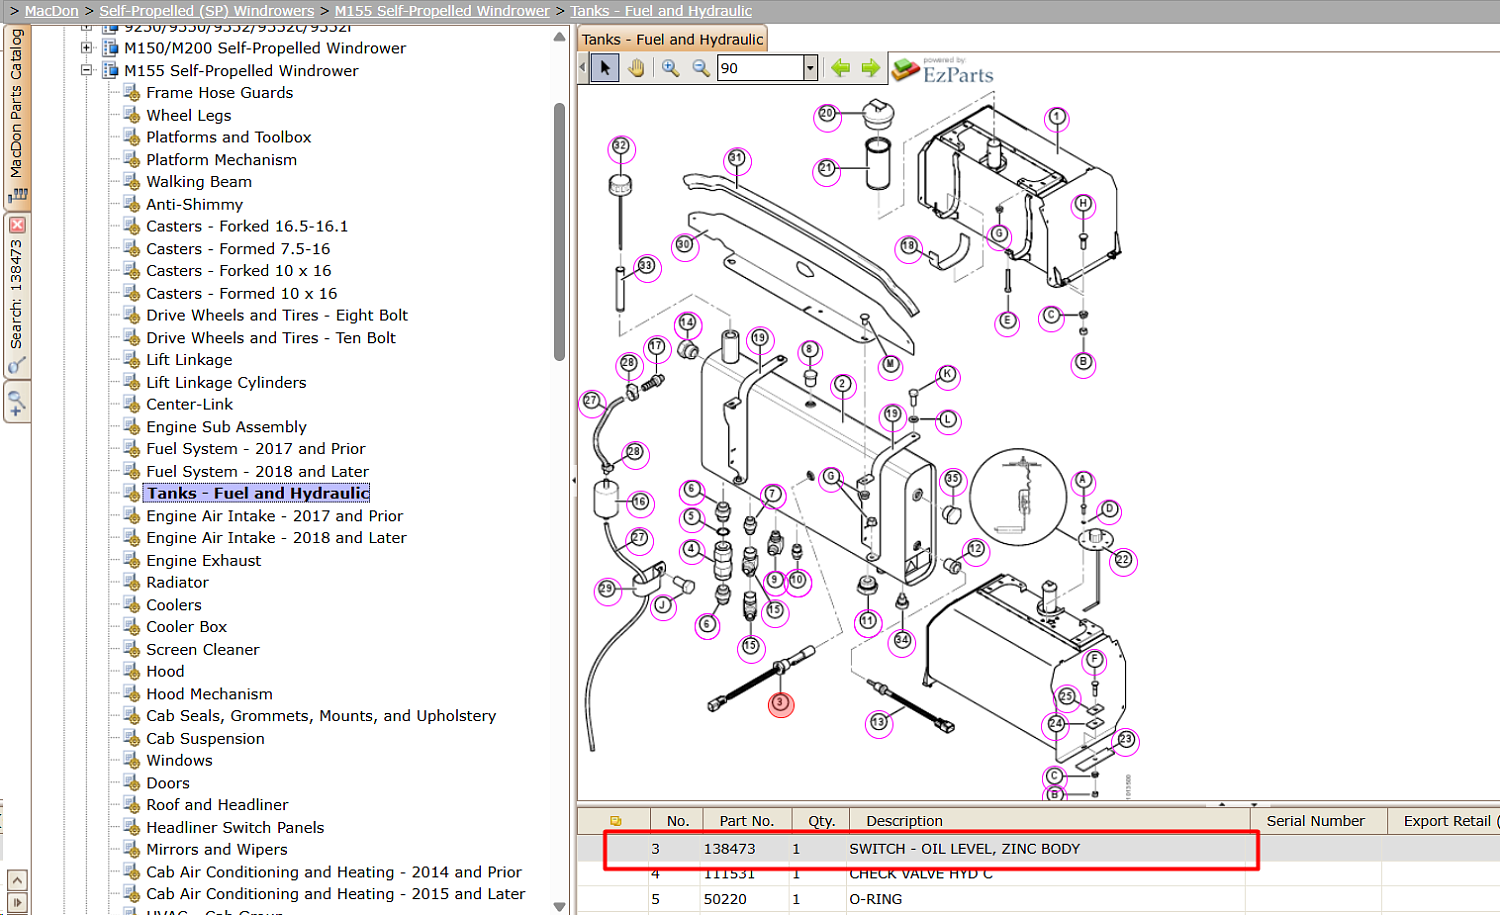Click the Lift Linkage page icon
This screenshot has height=915, width=1500.
pos(131,359)
